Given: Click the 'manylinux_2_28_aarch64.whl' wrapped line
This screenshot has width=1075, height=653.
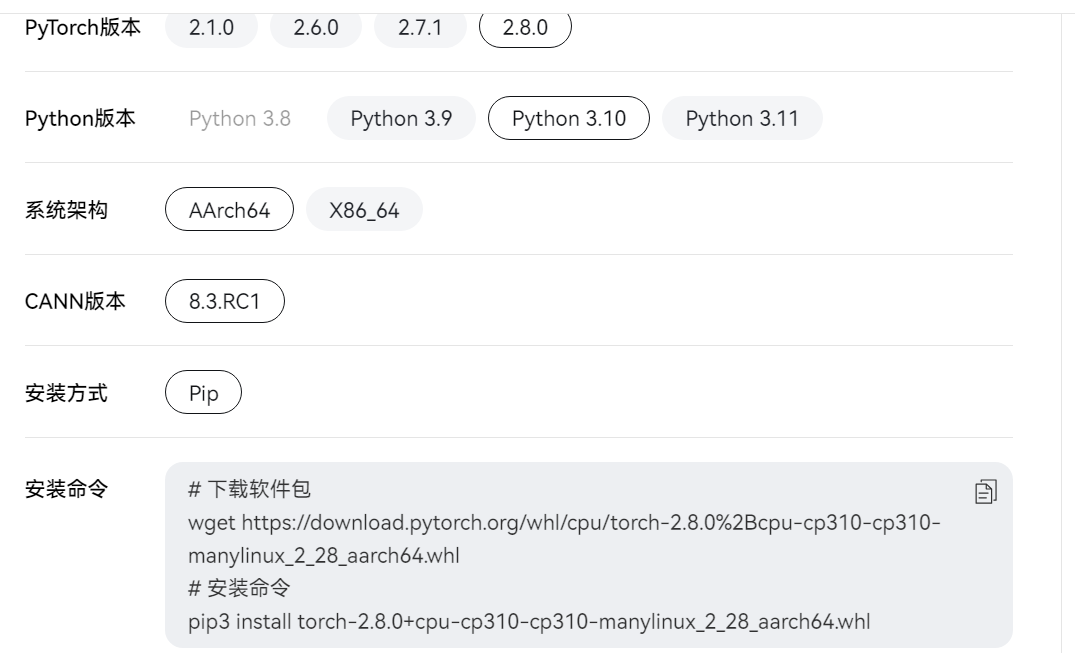Looking at the screenshot, I should point(324,556).
